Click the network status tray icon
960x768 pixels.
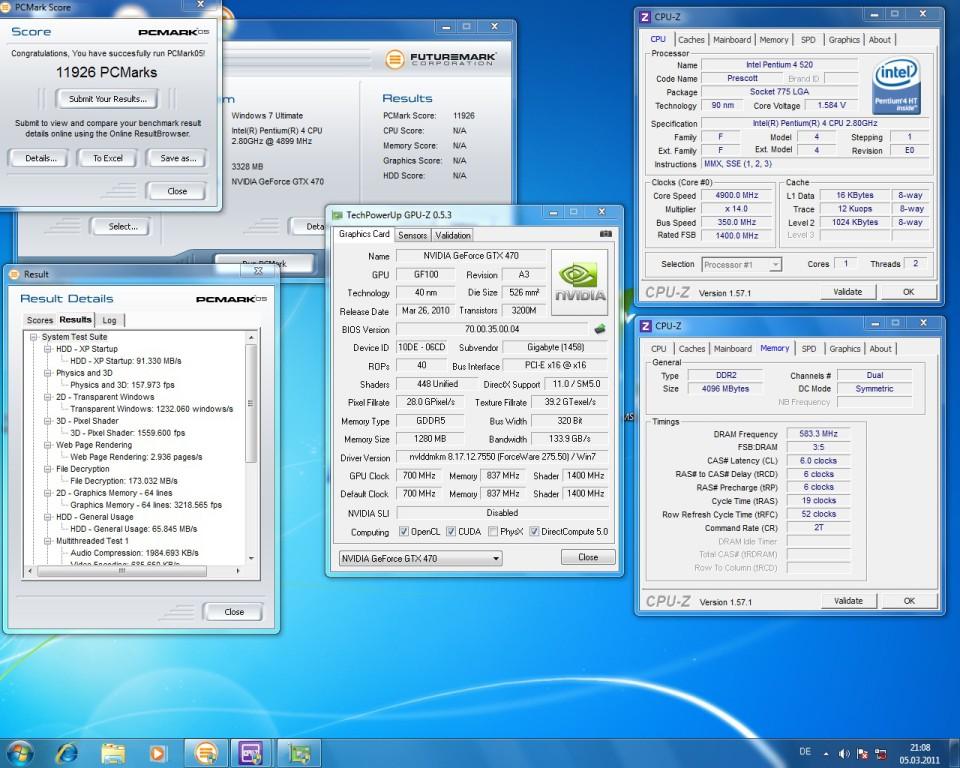click(x=881, y=753)
